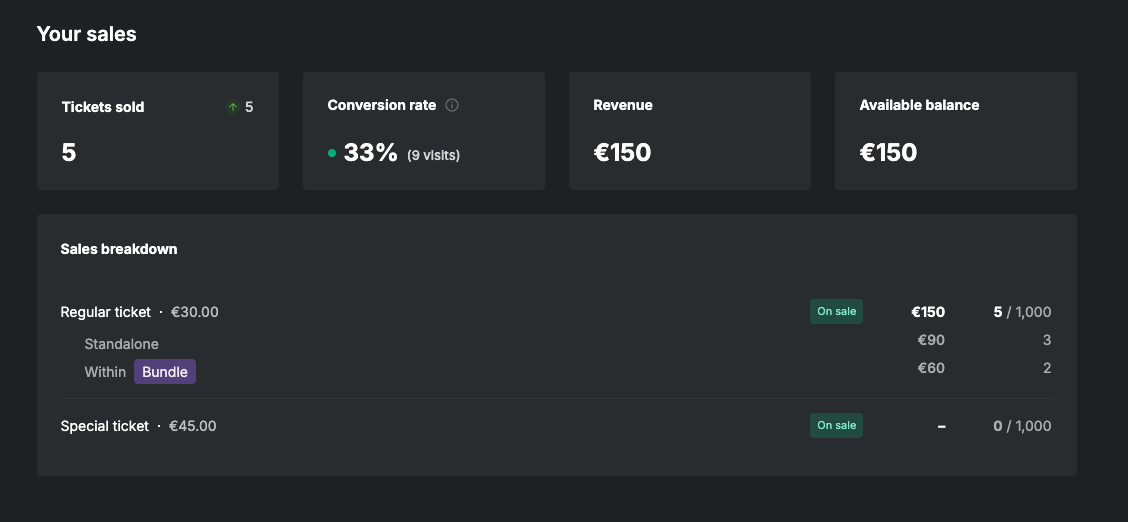Screen dimensions: 1128x522
Task: Click the €90 Standalone revenue
Action: 931,340
